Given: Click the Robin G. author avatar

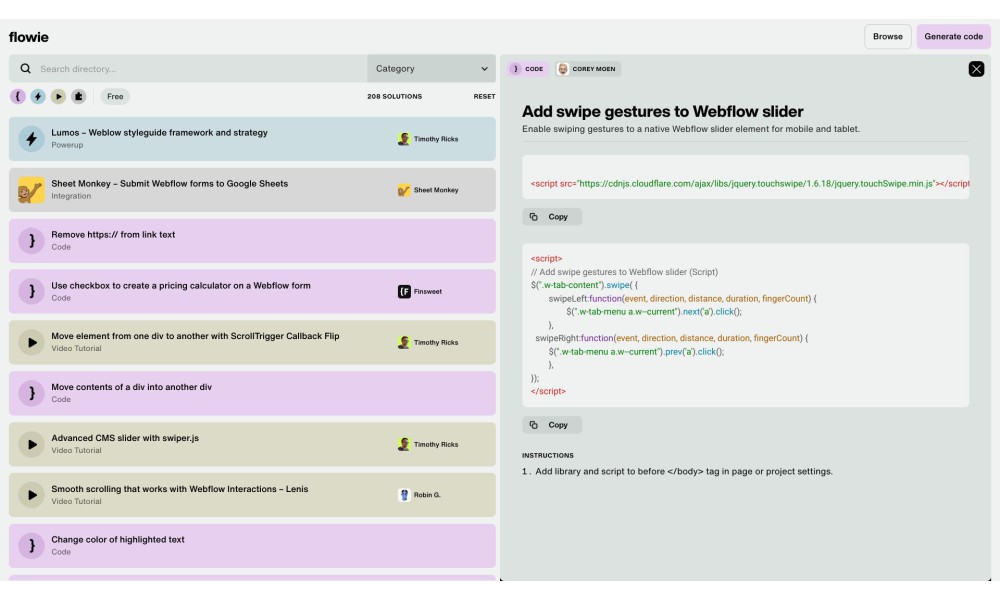Looking at the screenshot, I should [x=404, y=495].
